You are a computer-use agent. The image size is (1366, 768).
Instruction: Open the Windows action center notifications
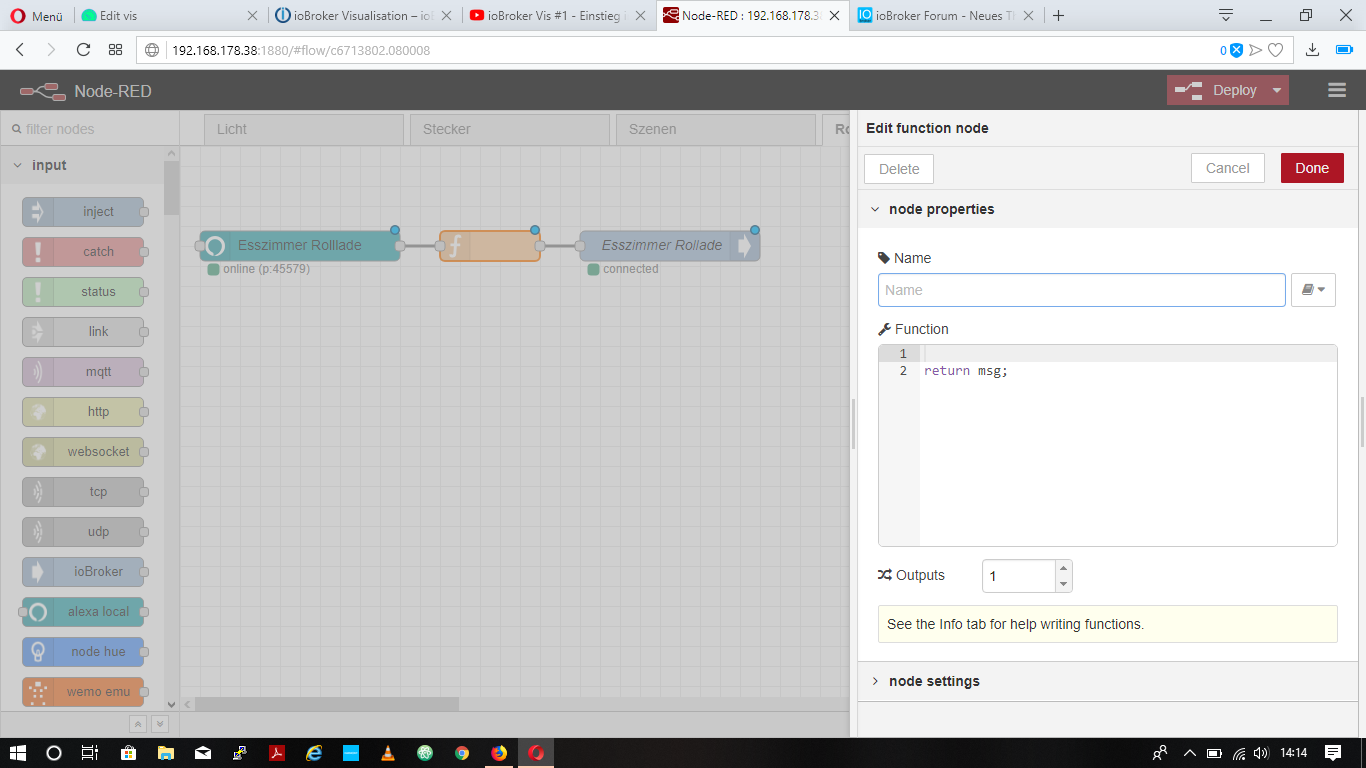1333,753
